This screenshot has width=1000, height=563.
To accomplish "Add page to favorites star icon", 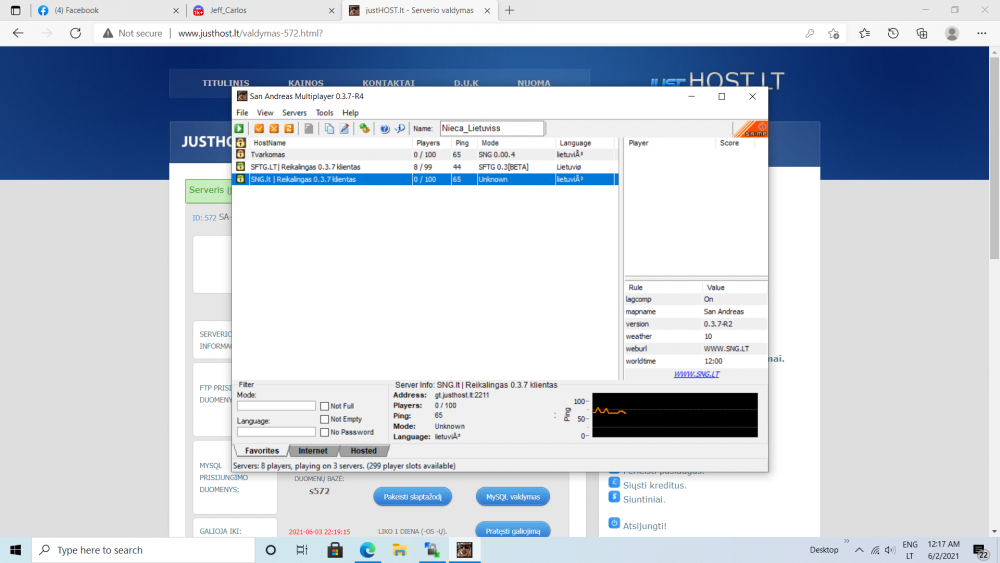I will [834, 33].
